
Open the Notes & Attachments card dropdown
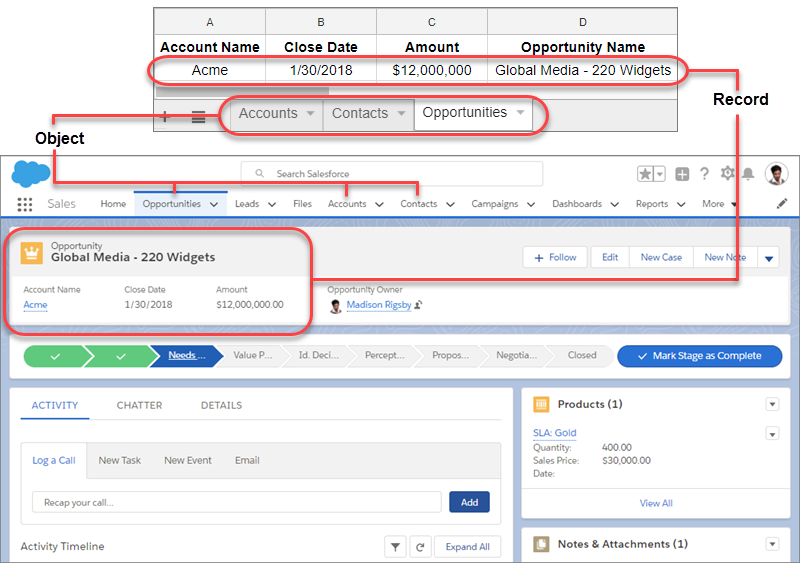[x=772, y=544]
